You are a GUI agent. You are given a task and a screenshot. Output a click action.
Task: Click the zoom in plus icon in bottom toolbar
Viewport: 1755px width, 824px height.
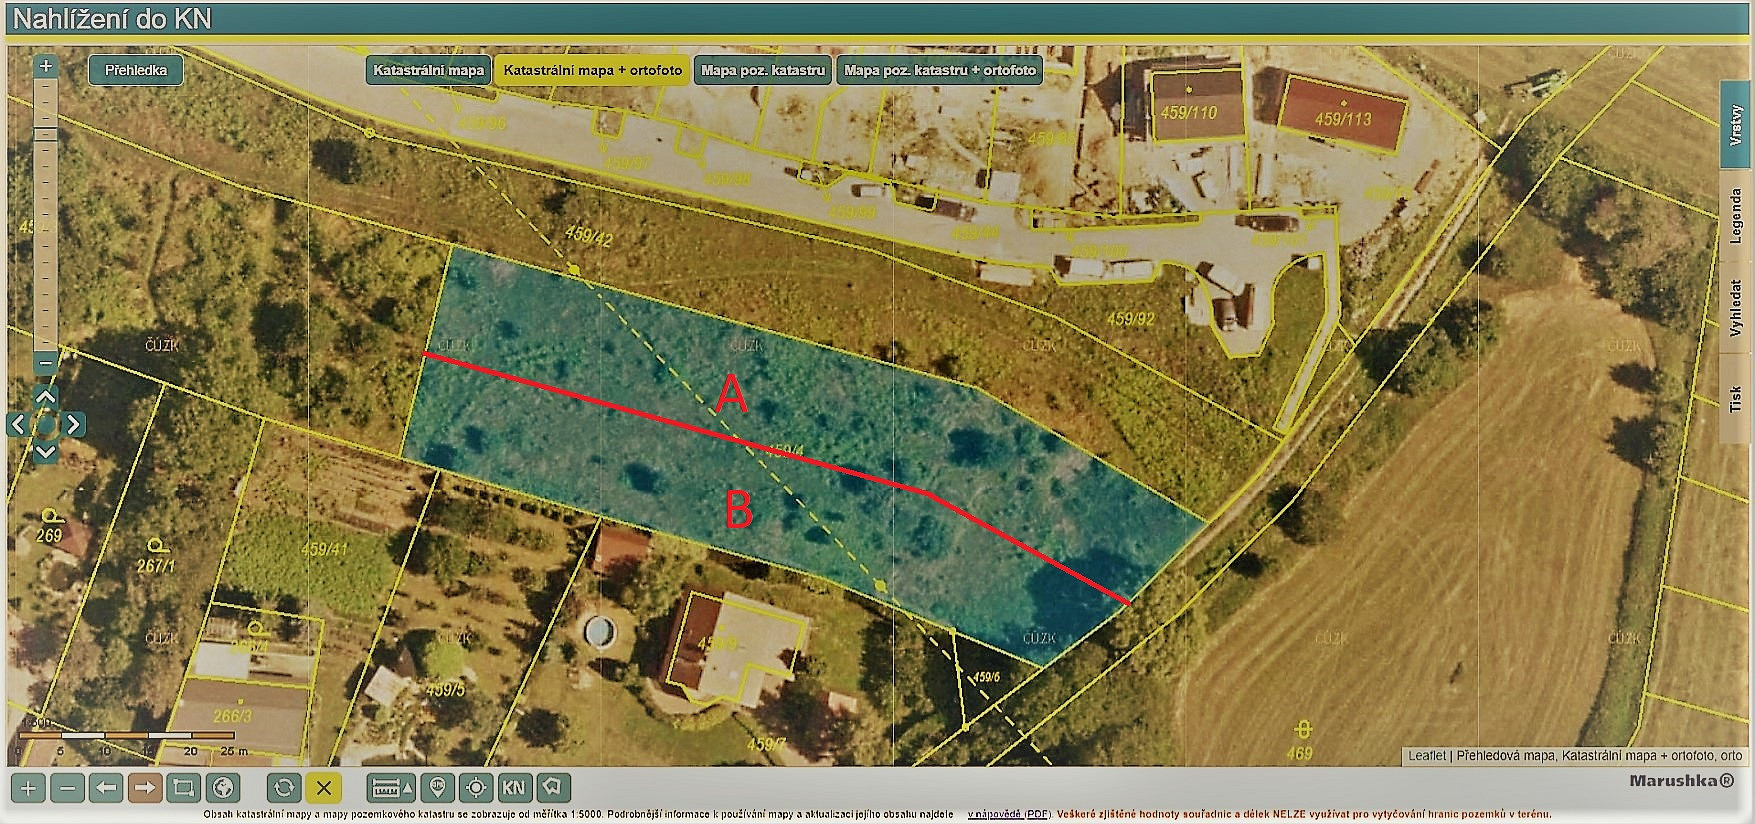[28, 788]
